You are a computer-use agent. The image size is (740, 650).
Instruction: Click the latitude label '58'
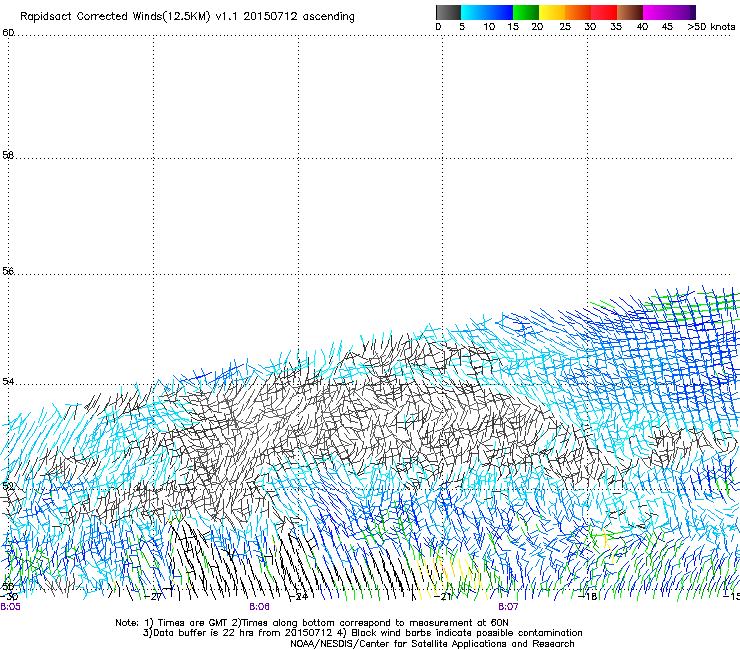point(8,155)
